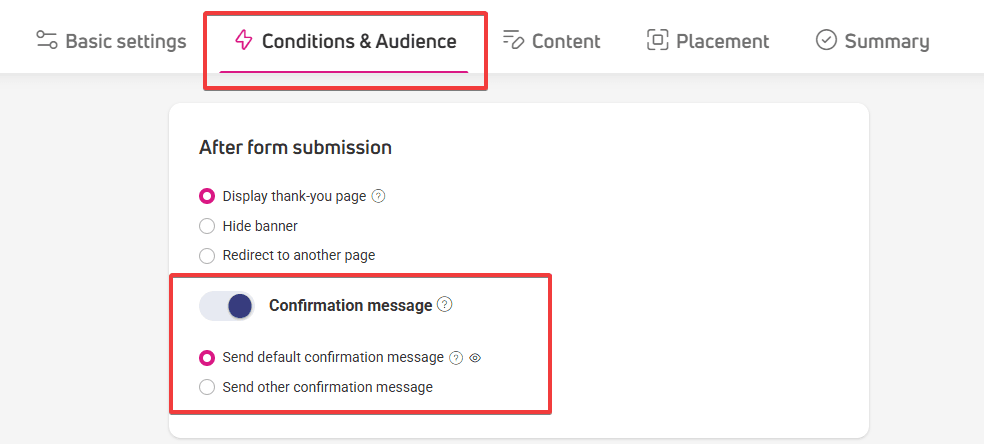Screen dimensions: 984x444
Task: Click the Content pencil-lines icon
Action: (x=513, y=40)
